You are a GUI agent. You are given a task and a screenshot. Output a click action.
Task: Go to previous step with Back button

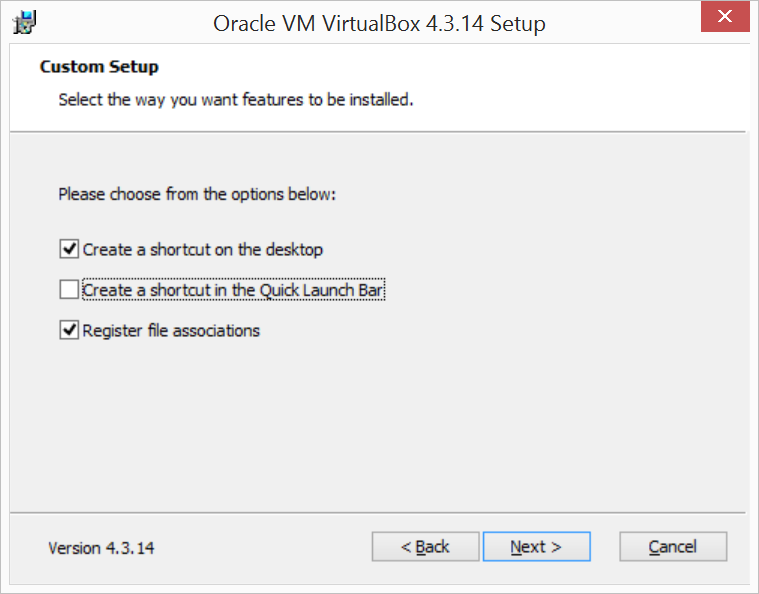point(425,547)
